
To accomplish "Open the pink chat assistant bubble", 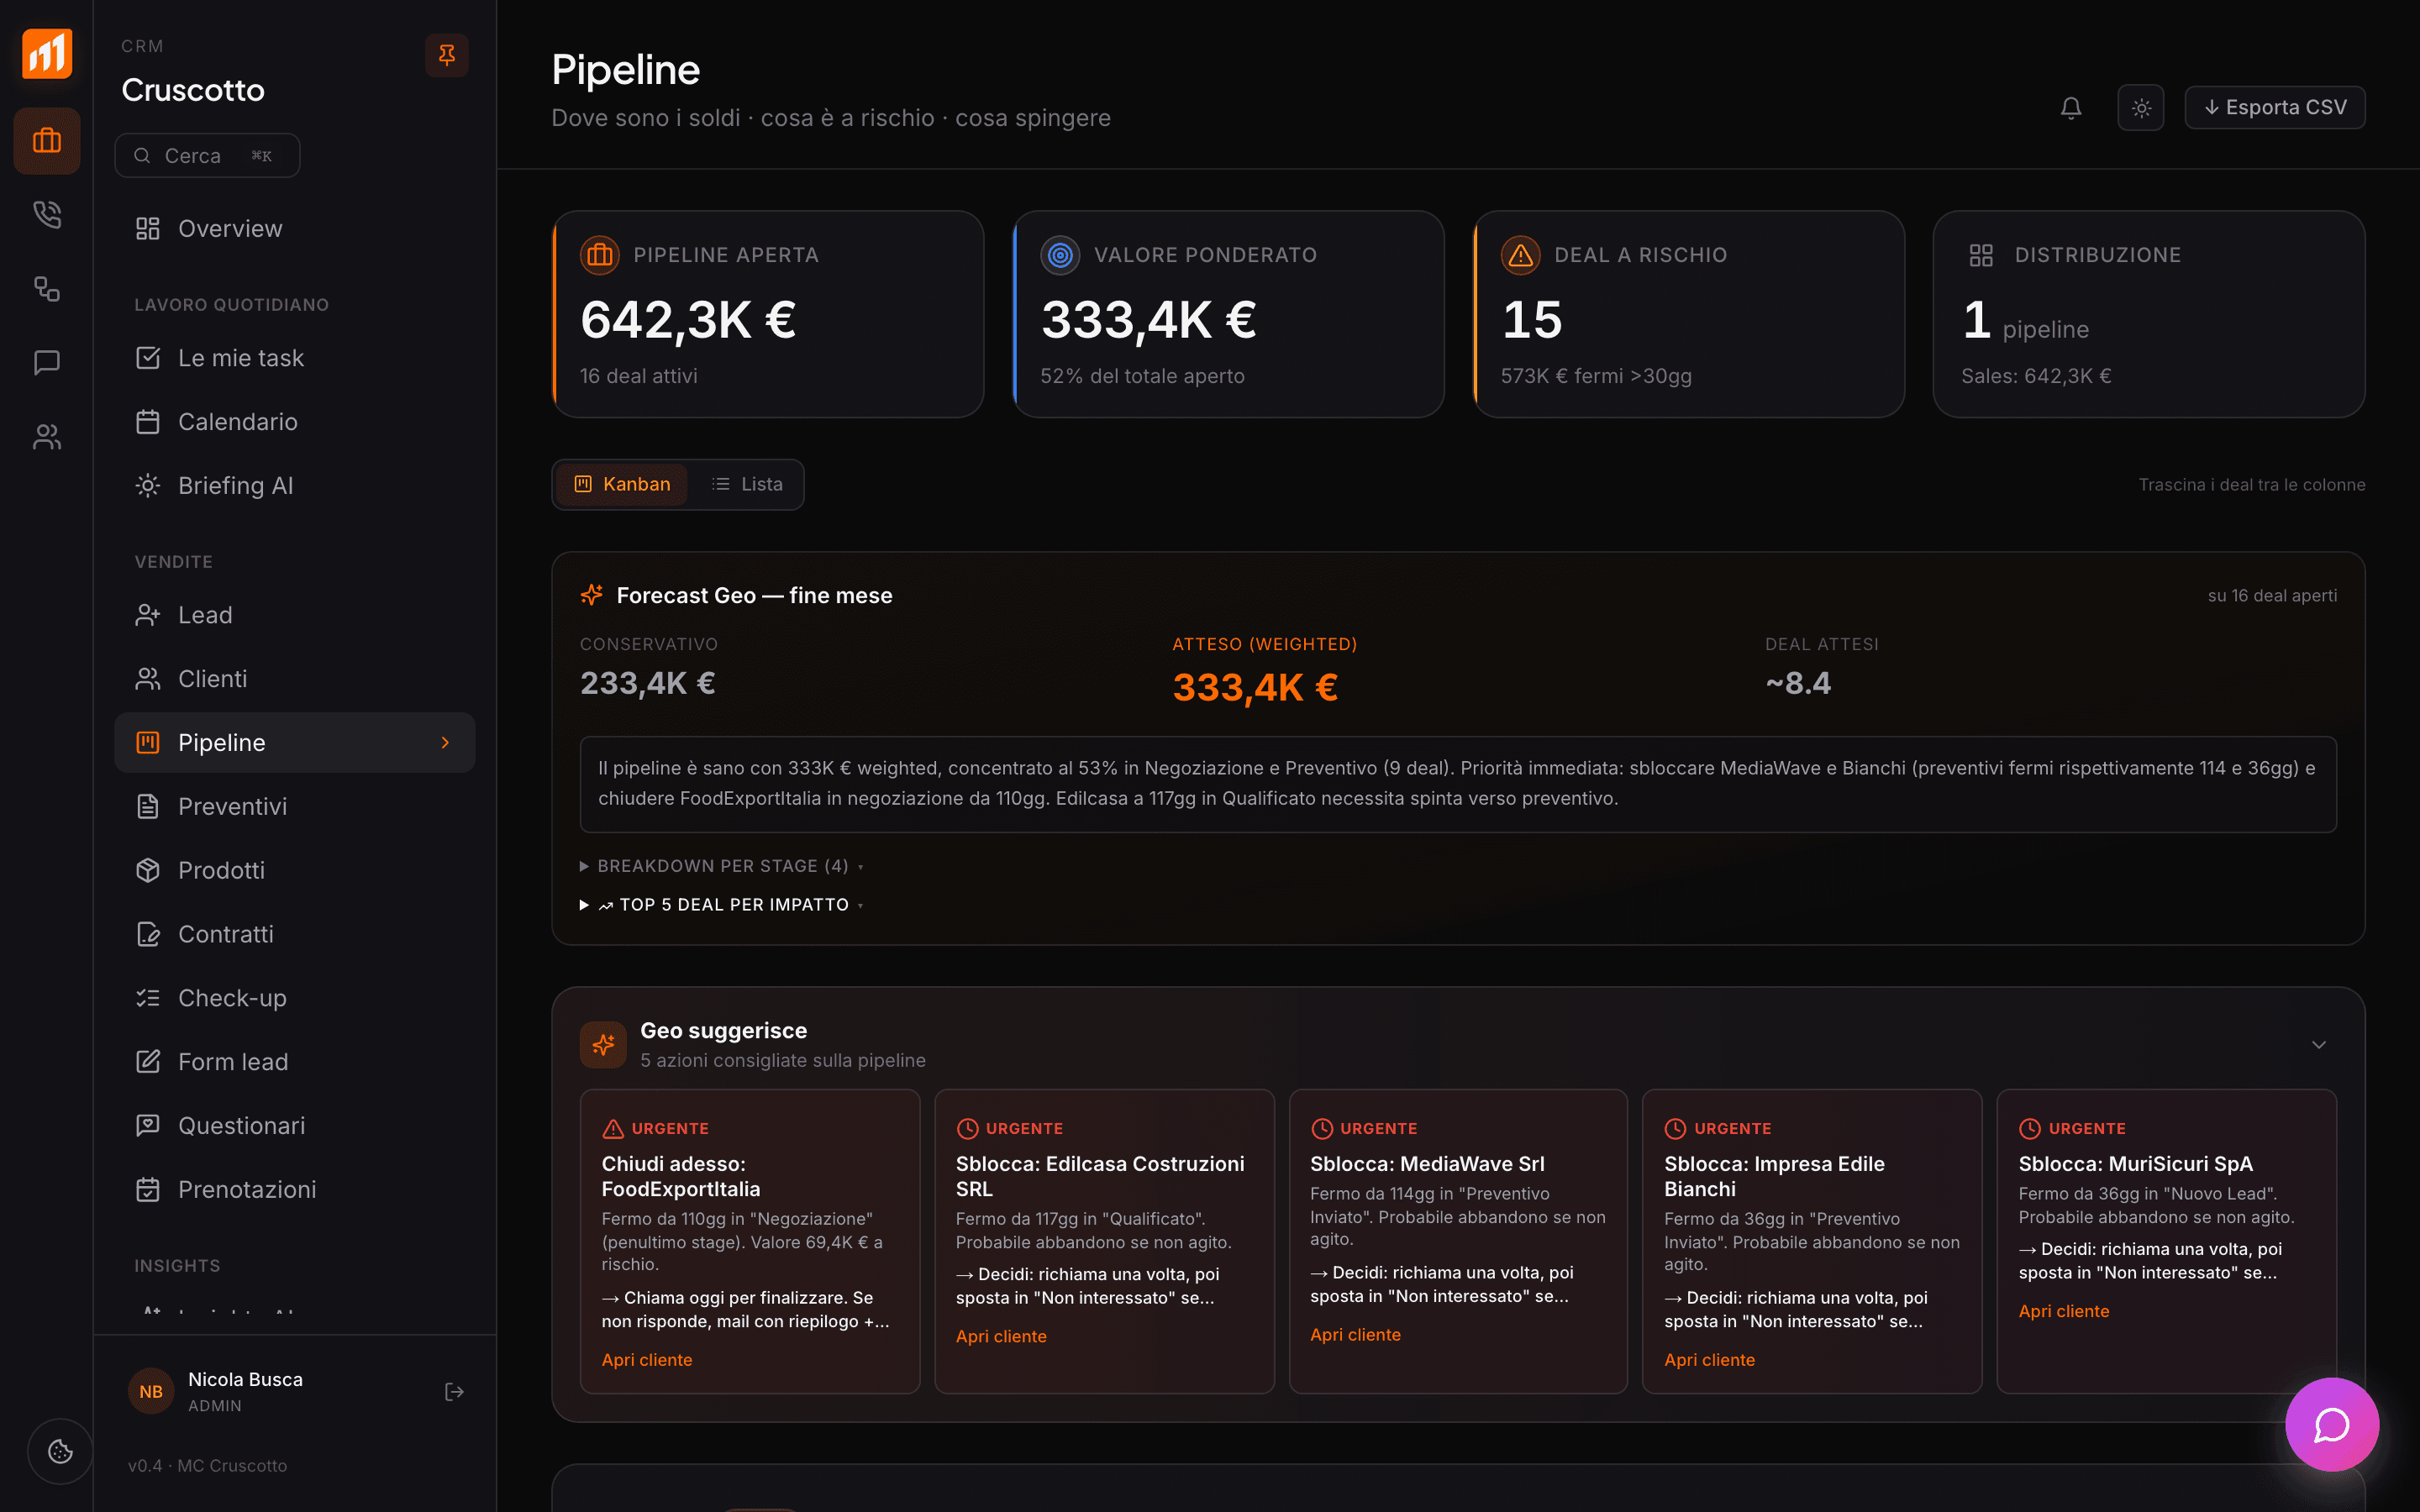I will click(x=2332, y=1424).
